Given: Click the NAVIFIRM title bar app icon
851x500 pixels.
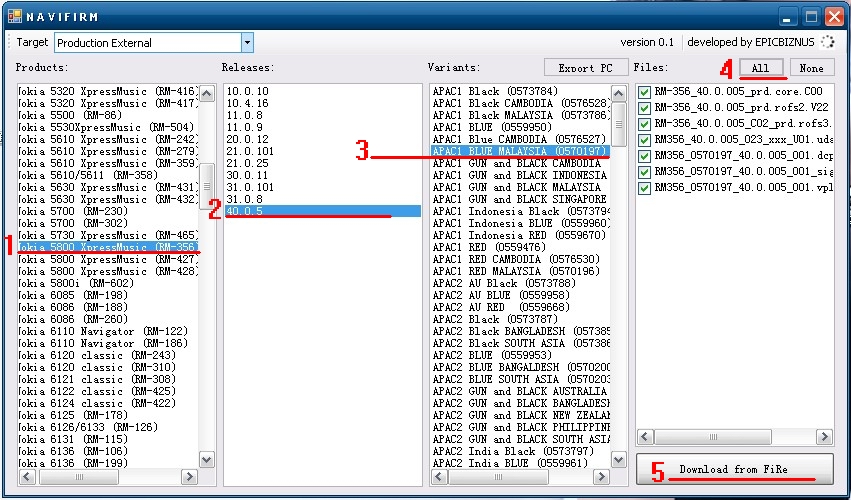Looking at the screenshot, I should coord(15,16).
